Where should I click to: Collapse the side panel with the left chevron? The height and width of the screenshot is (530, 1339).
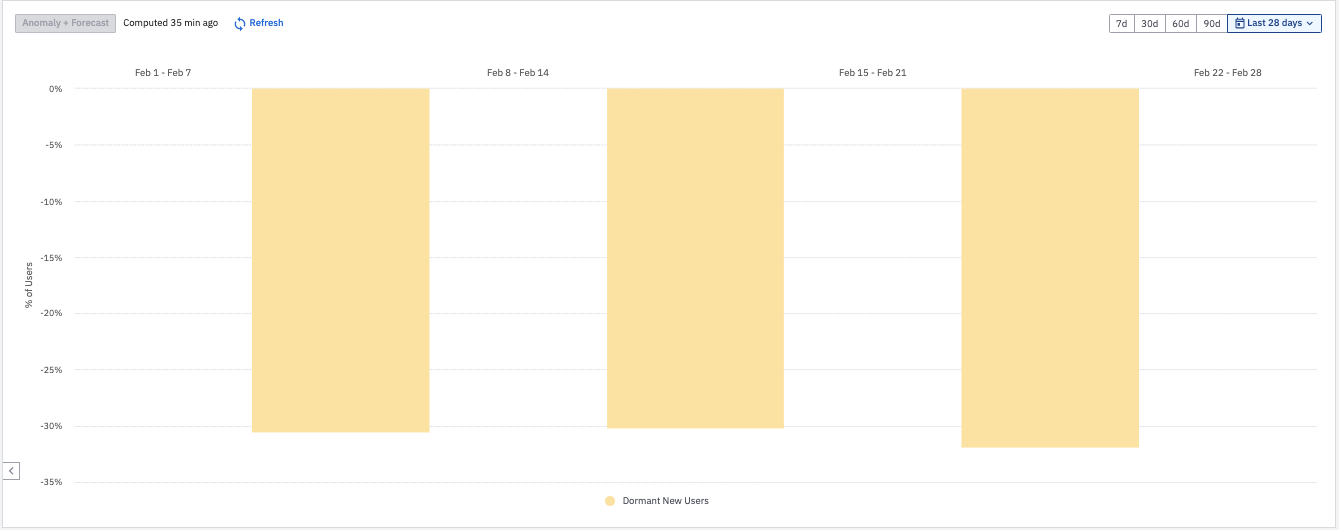click(x=11, y=470)
